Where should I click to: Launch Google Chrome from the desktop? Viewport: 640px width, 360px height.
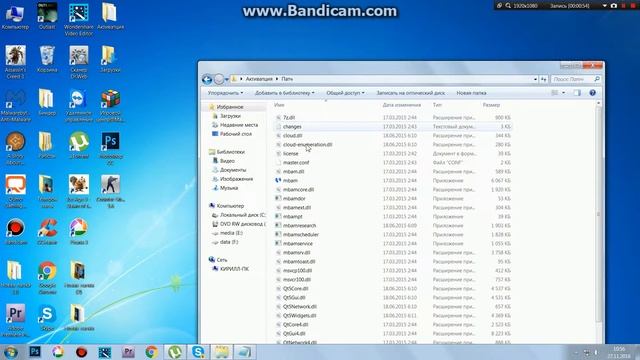tap(47, 278)
